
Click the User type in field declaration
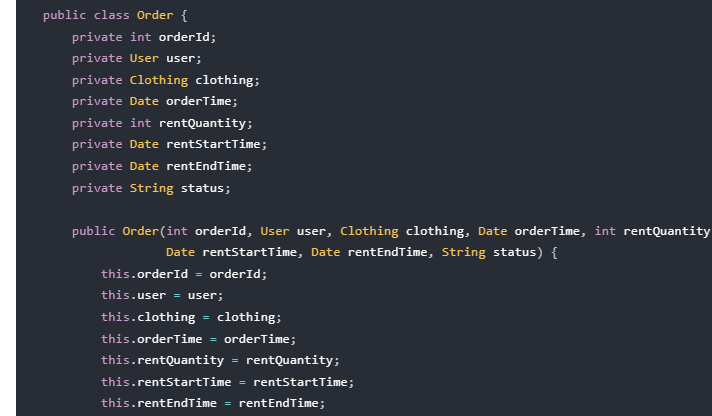tap(144, 58)
